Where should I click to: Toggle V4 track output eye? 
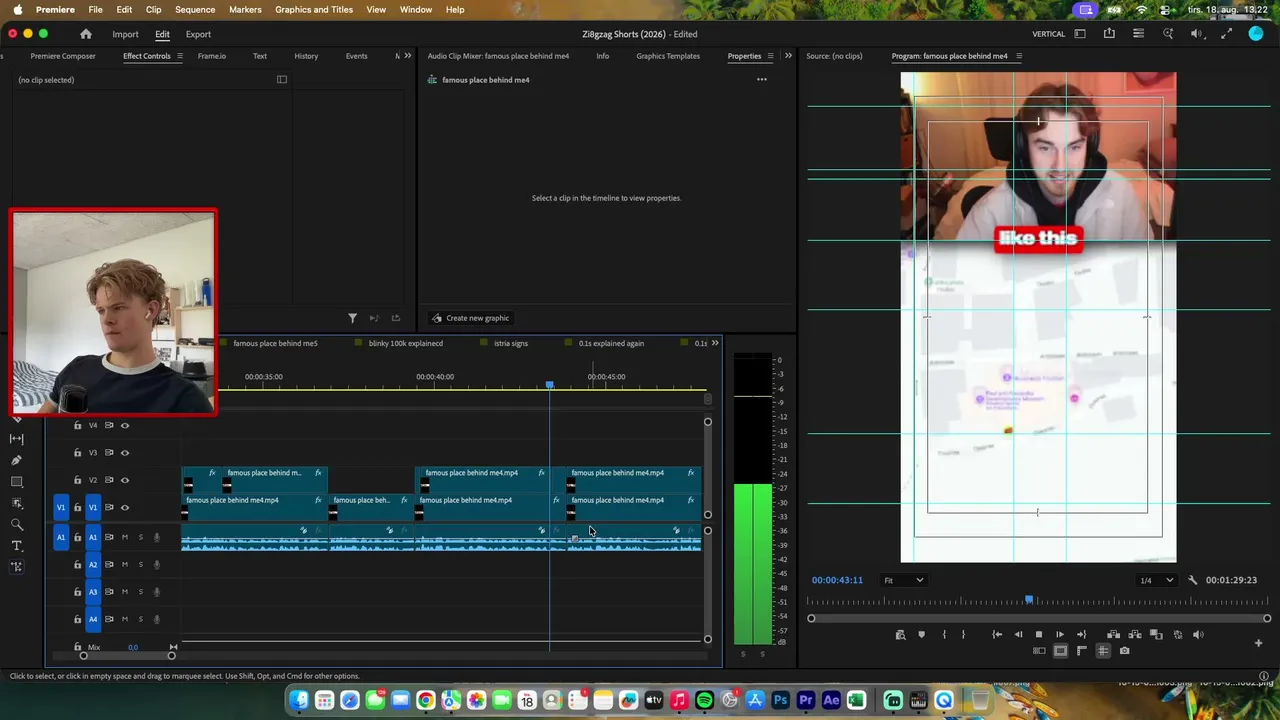pos(125,425)
